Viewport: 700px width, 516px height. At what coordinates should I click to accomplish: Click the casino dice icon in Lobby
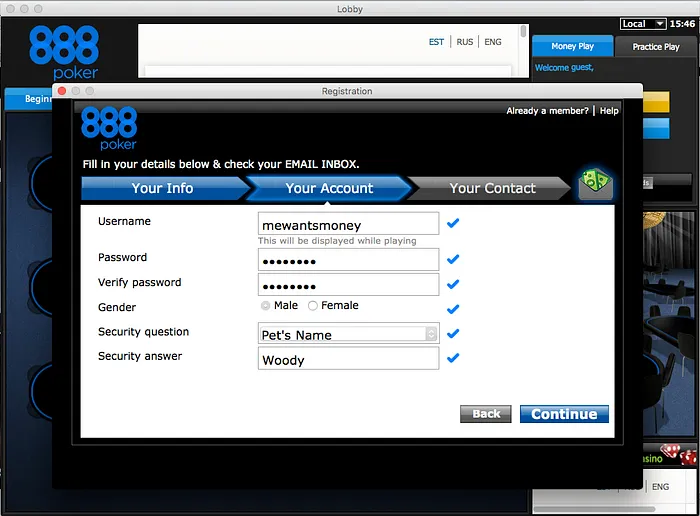coord(679,454)
